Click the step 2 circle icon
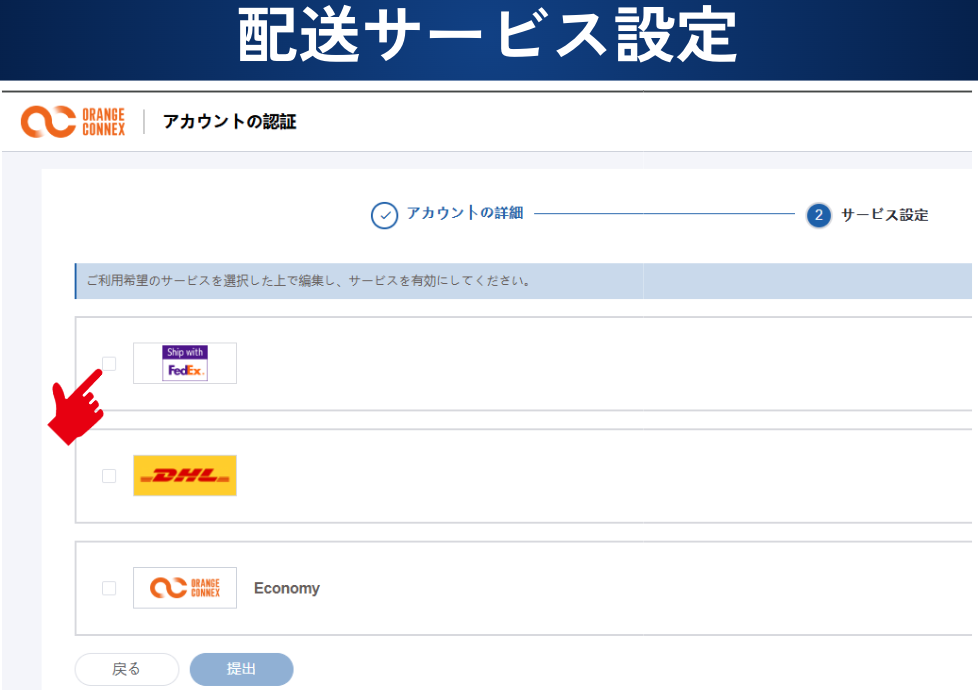Viewport: 978px width, 690px height. (x=818, y=215)
